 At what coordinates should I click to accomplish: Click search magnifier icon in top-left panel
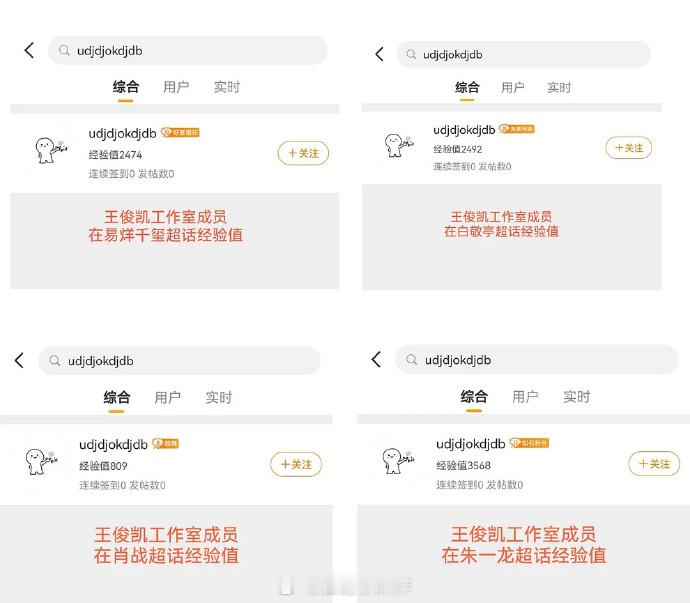(x=64, y=51)
